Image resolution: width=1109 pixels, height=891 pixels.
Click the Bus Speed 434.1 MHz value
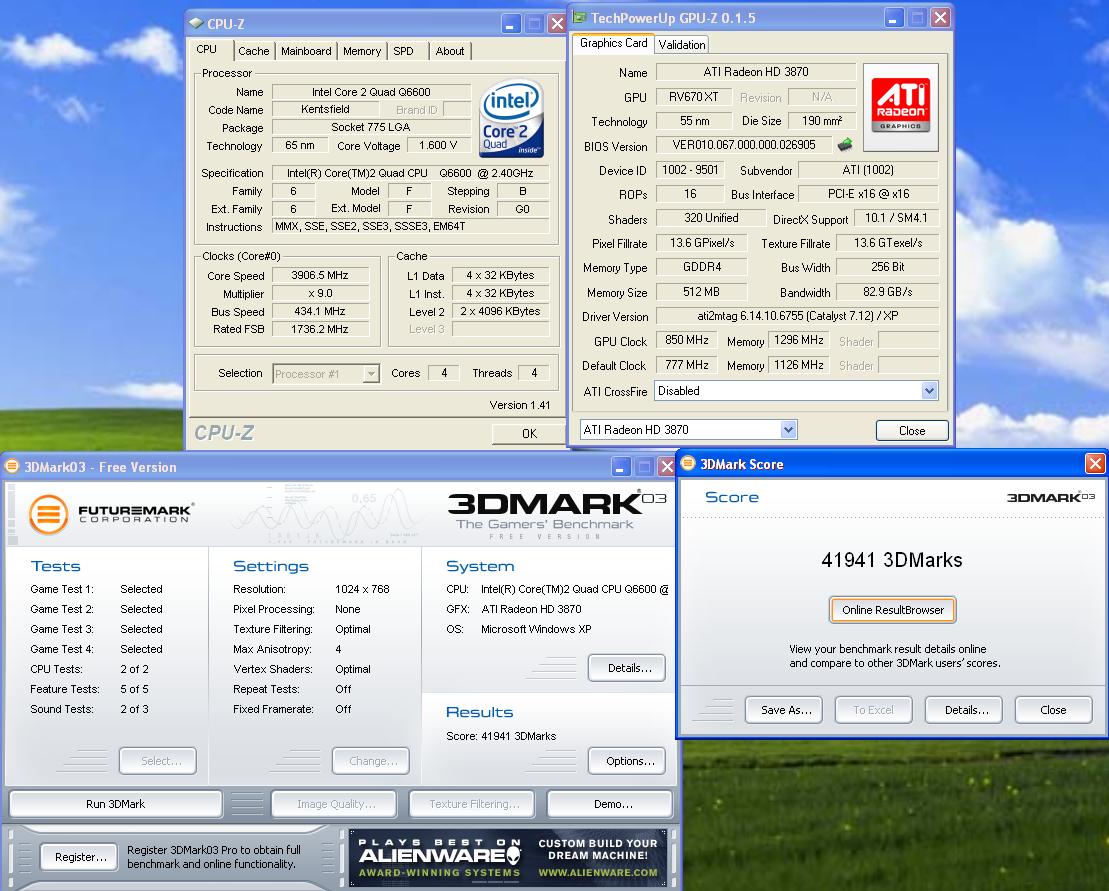pos(320,311)
